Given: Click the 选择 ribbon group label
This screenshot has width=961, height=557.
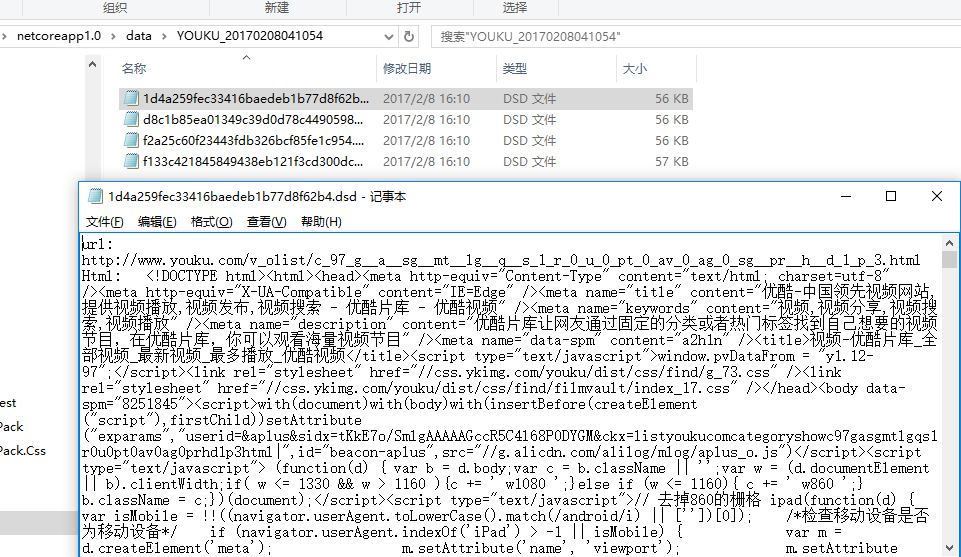Looking at the screenshot, I should tap(515, 7).
